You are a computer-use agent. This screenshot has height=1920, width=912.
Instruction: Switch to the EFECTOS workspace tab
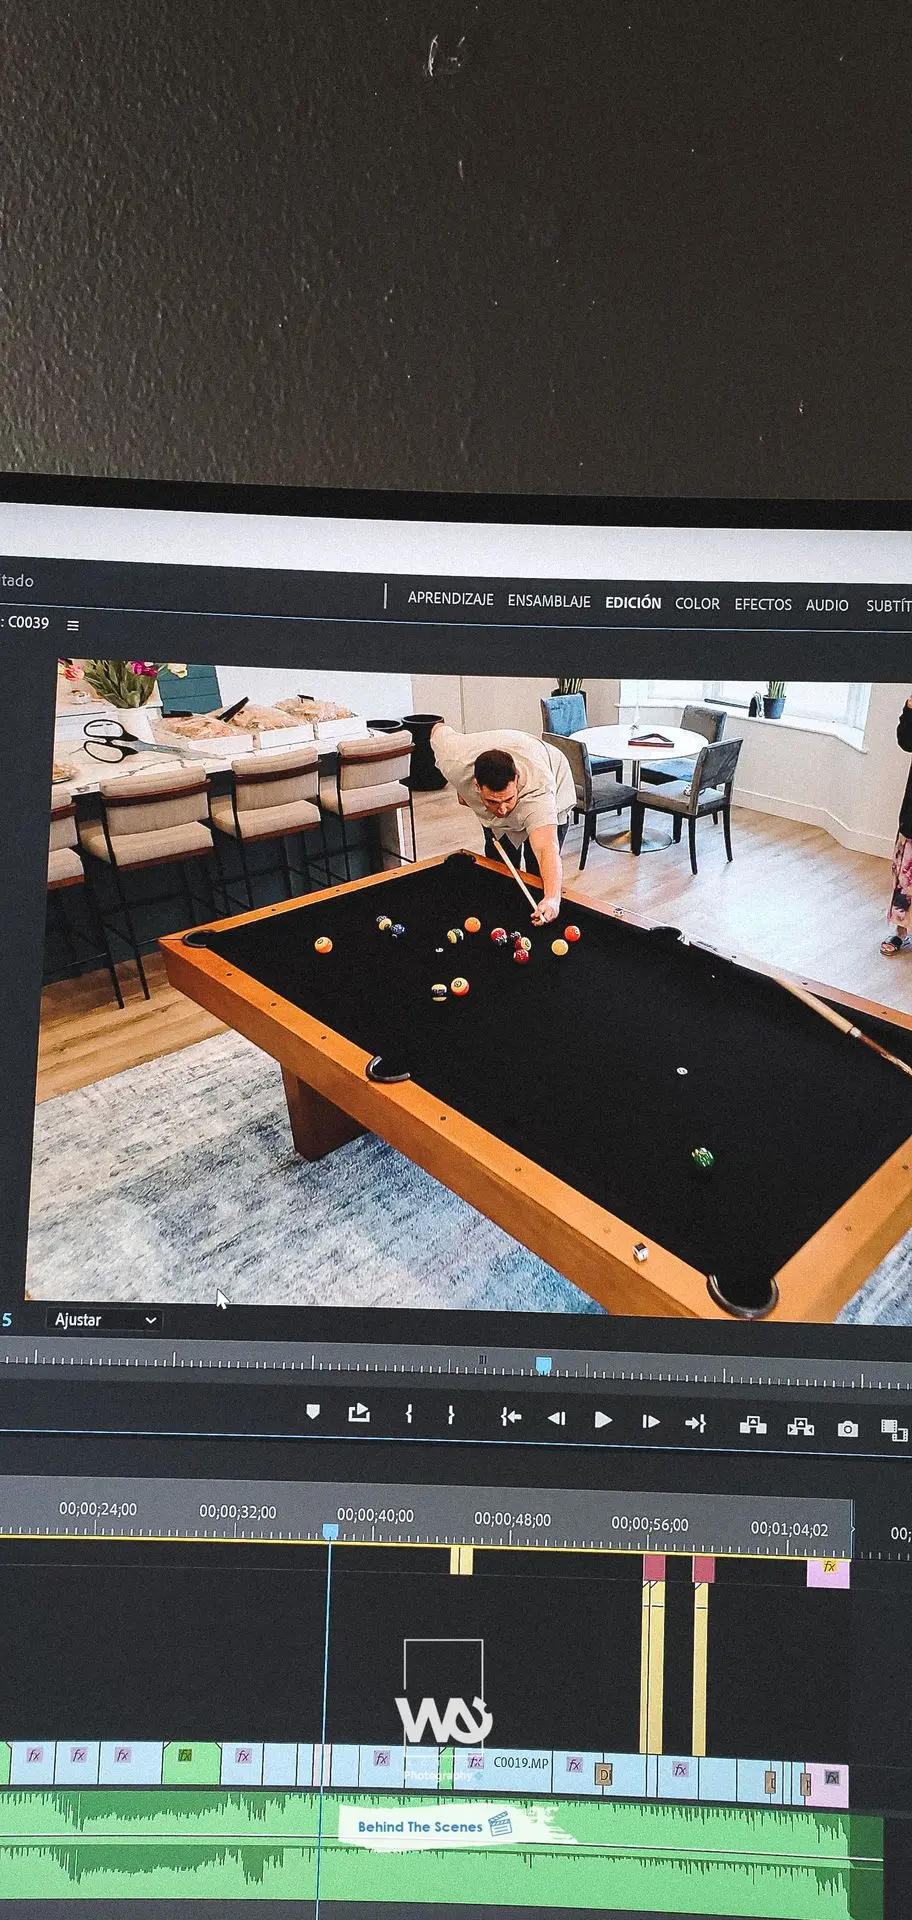pos(763,604)
